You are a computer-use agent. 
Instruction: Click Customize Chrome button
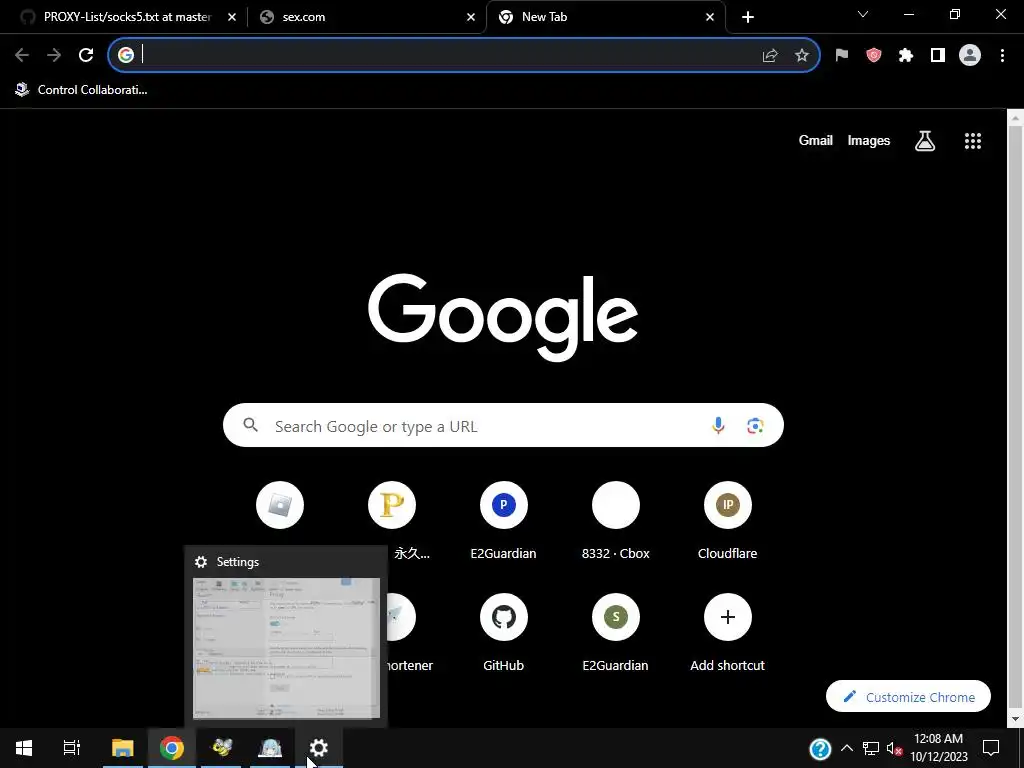pyautogui.click(x=908, y=697)
